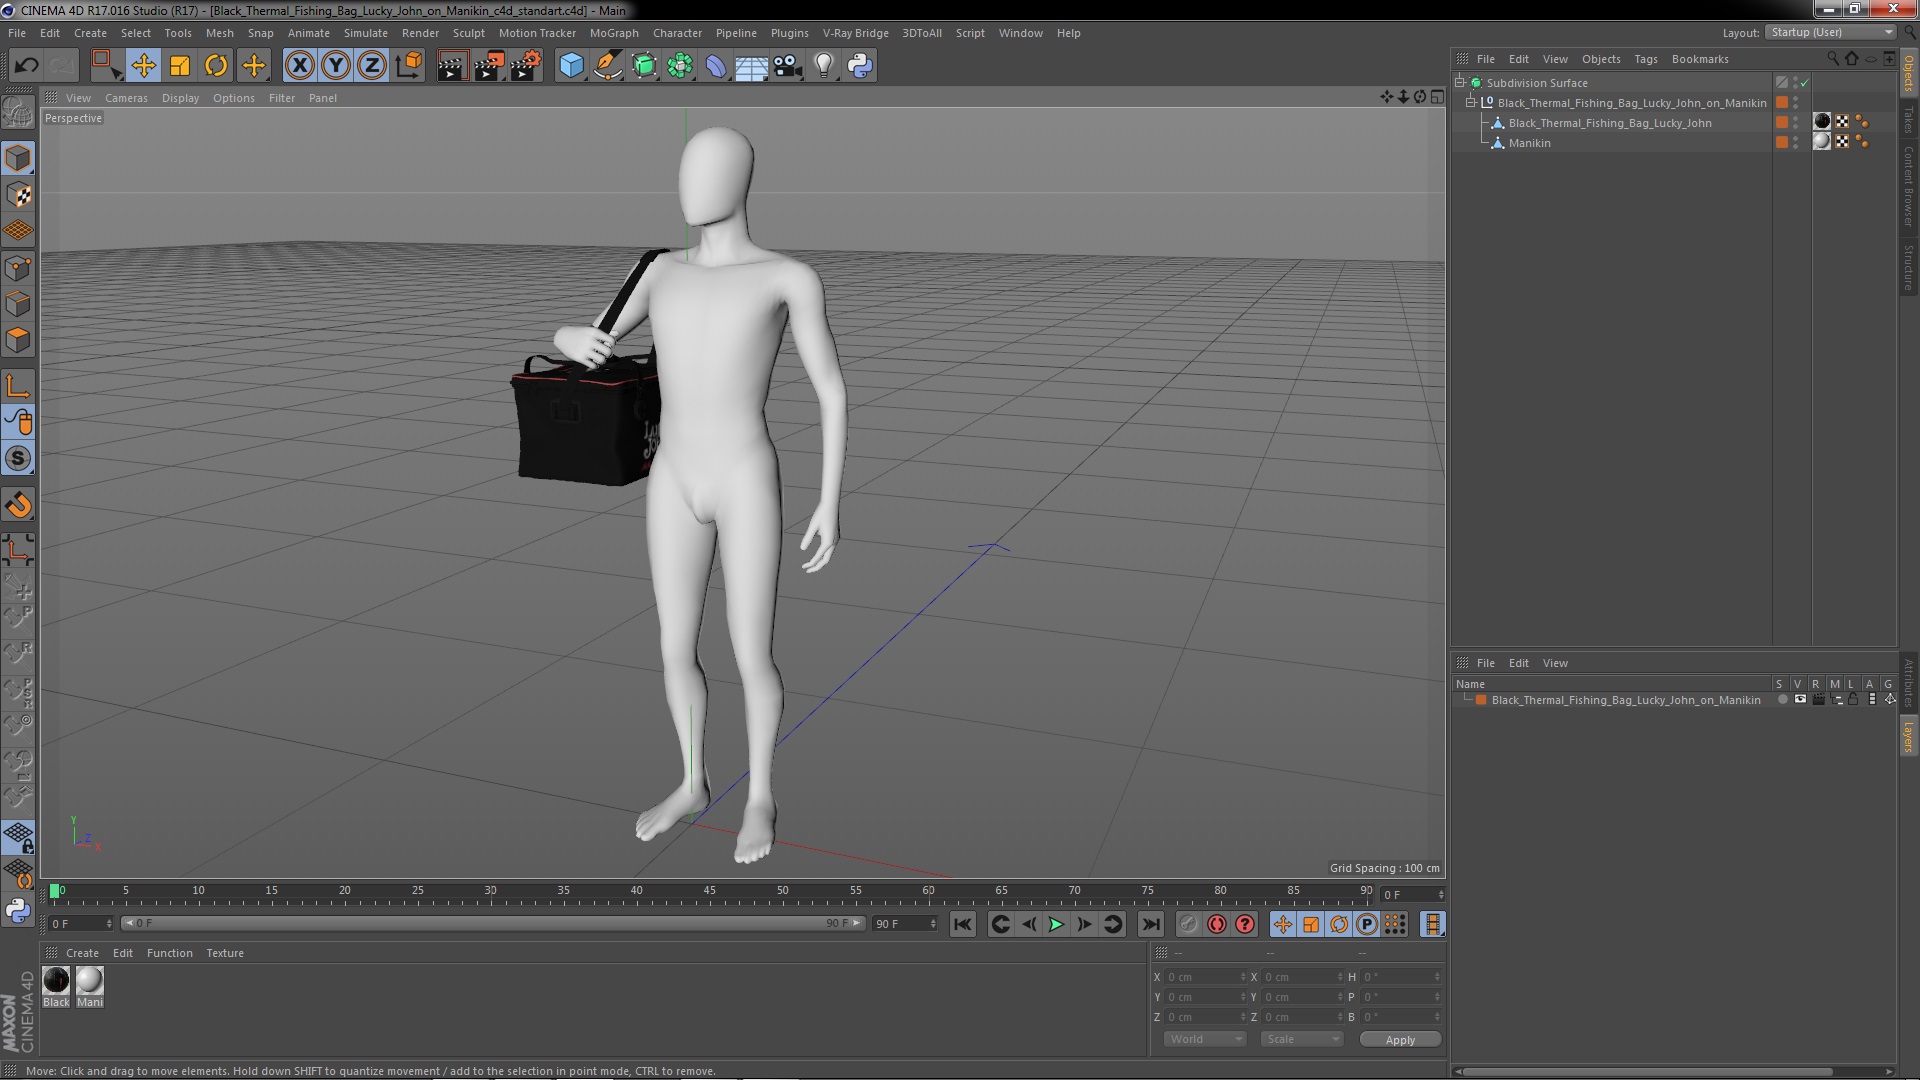
Task: Open the Layout Startup dropdown
Action: [1831, 32]
